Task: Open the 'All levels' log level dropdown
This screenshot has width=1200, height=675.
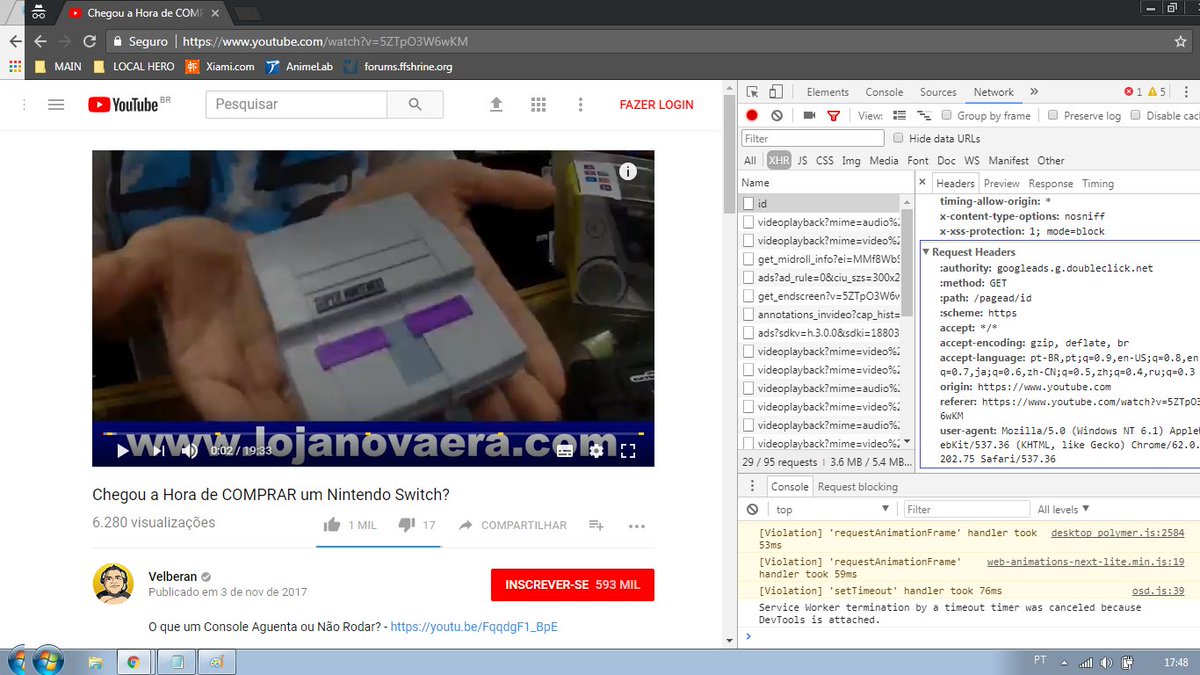Action: pyautogui.click(x=1064, y=509)
